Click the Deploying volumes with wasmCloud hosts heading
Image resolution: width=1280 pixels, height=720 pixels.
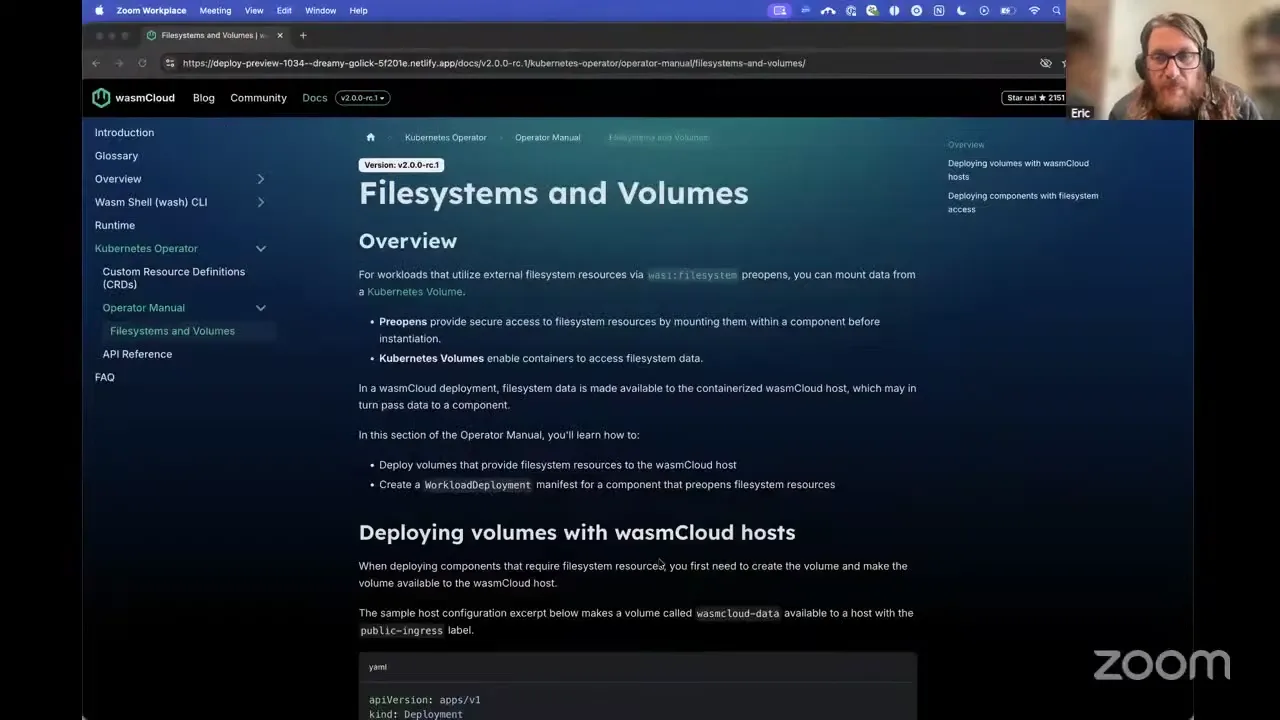click(577, 532)
